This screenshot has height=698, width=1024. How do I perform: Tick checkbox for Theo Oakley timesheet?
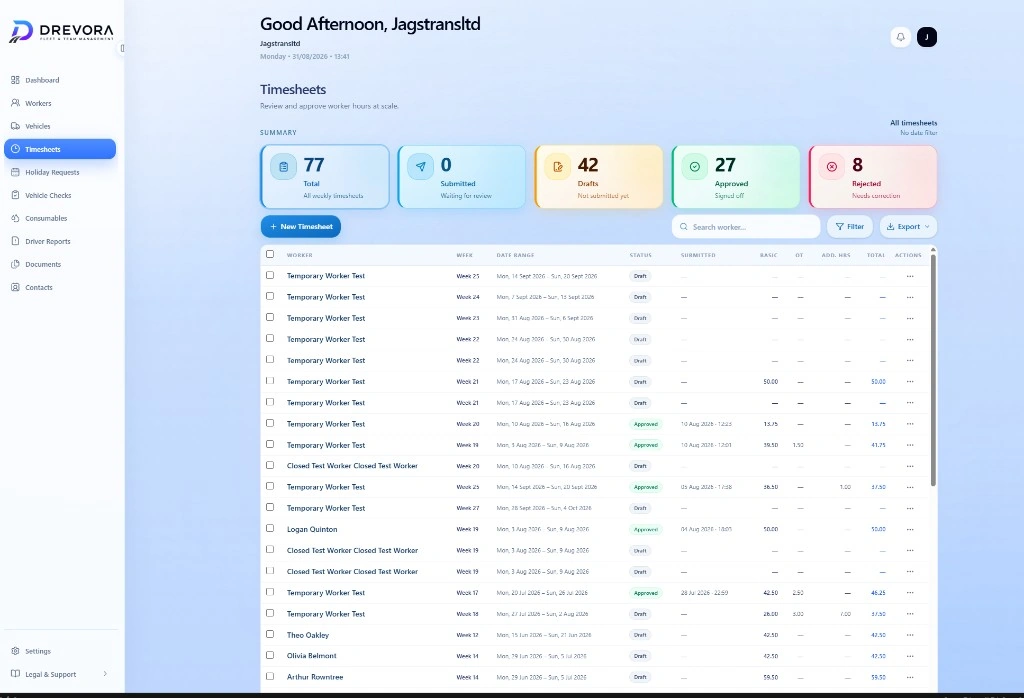coord(270,634)
